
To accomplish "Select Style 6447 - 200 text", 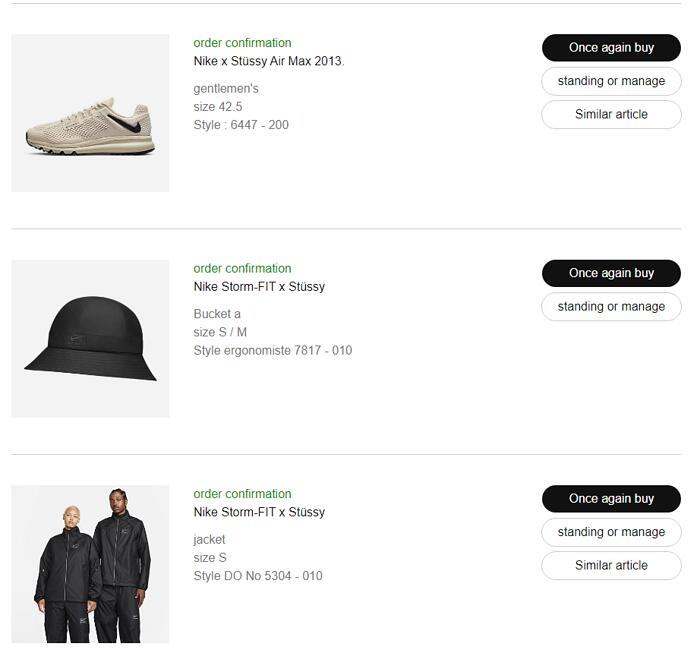I will tap(241, 125).
